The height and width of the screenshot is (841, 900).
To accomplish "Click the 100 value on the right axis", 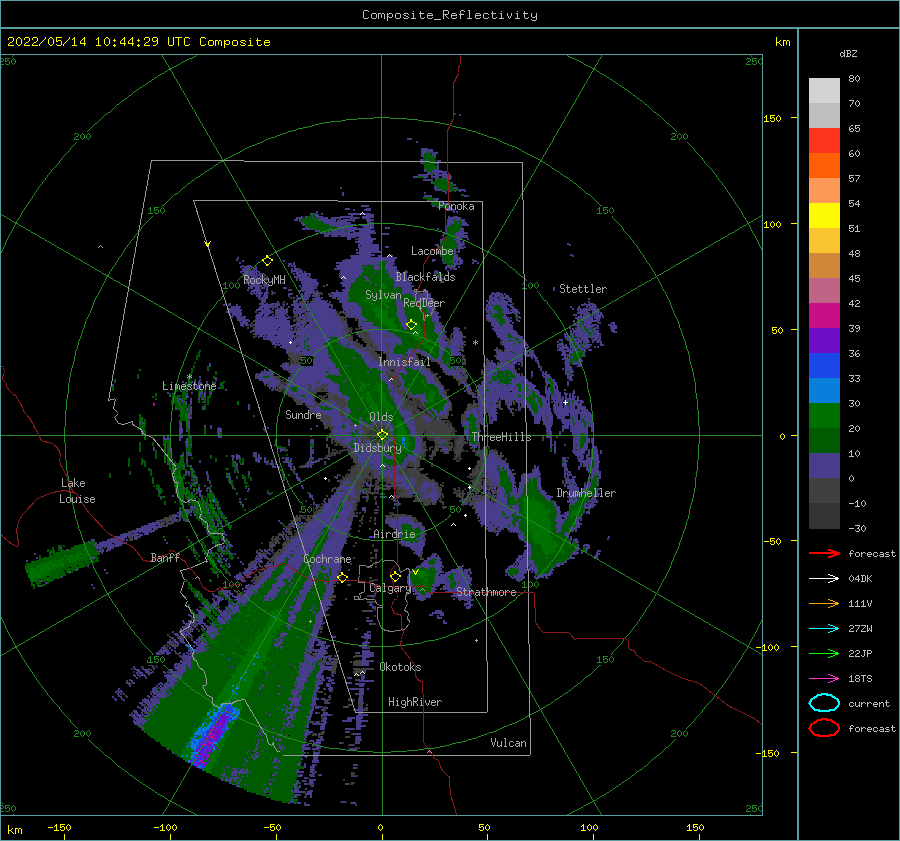I will coord(773,224).
